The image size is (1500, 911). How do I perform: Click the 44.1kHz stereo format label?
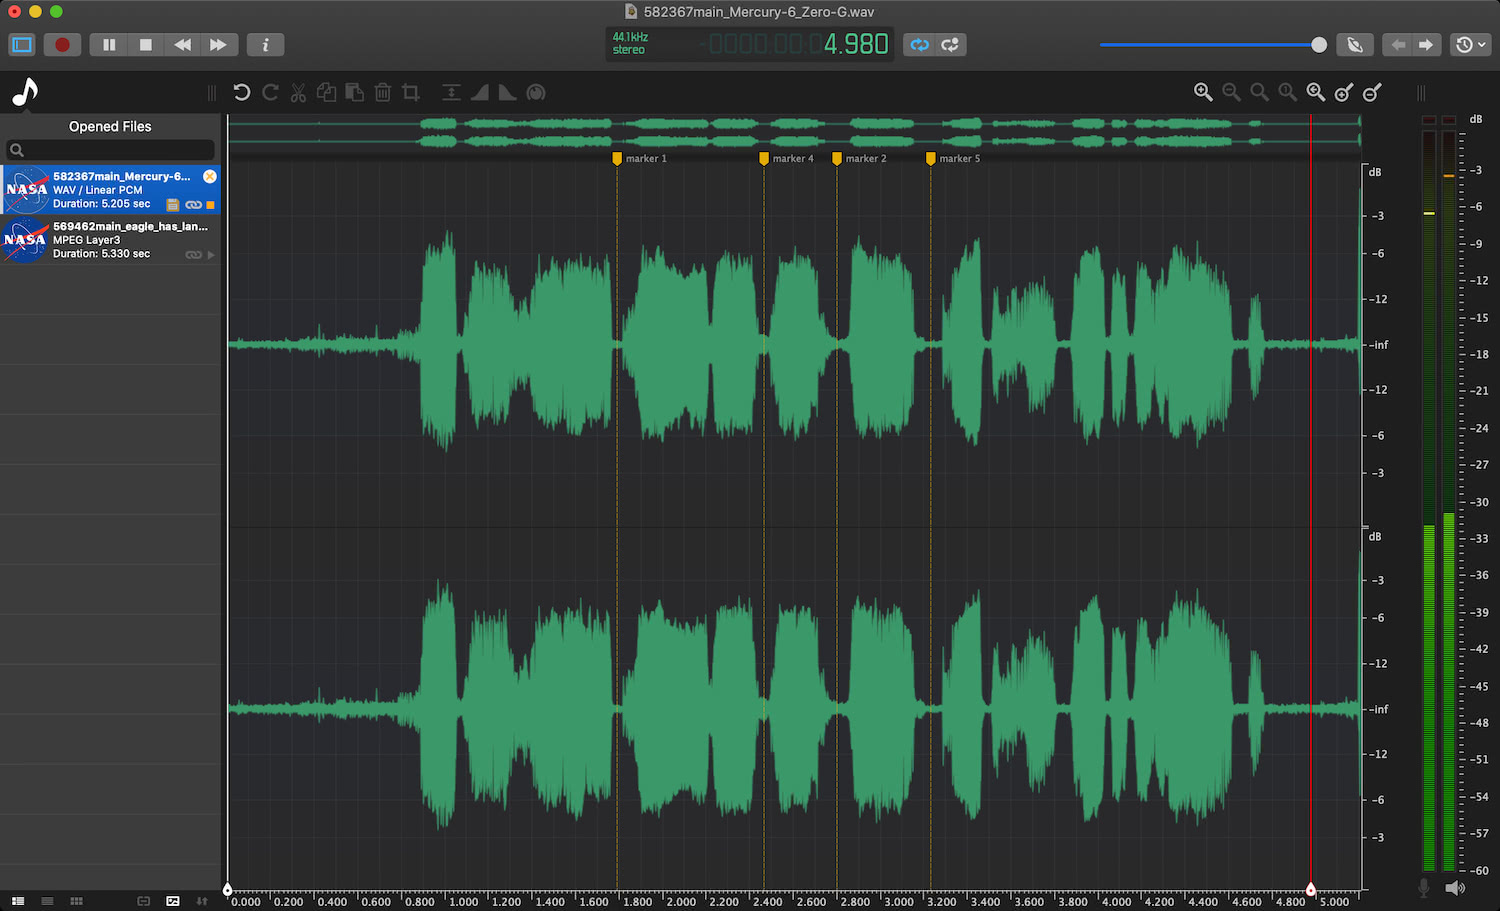click(x=630, y=43)
